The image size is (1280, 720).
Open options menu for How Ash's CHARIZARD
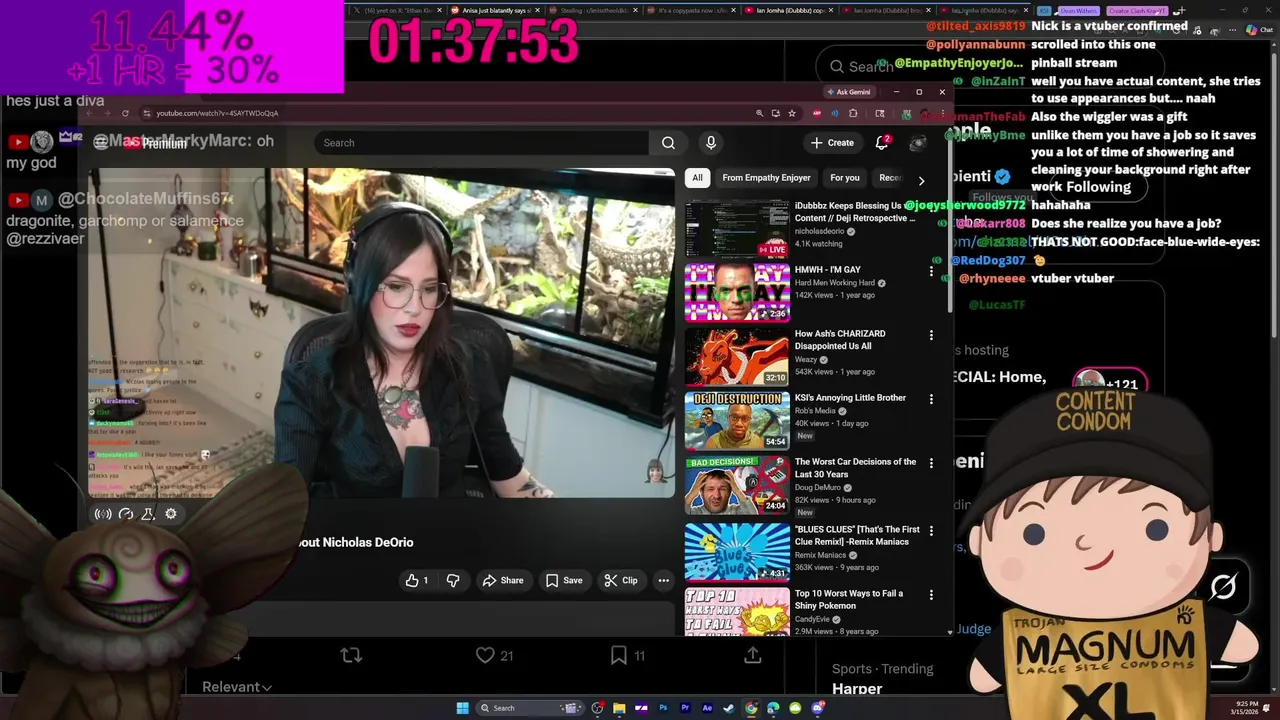(x=931, y=335)
